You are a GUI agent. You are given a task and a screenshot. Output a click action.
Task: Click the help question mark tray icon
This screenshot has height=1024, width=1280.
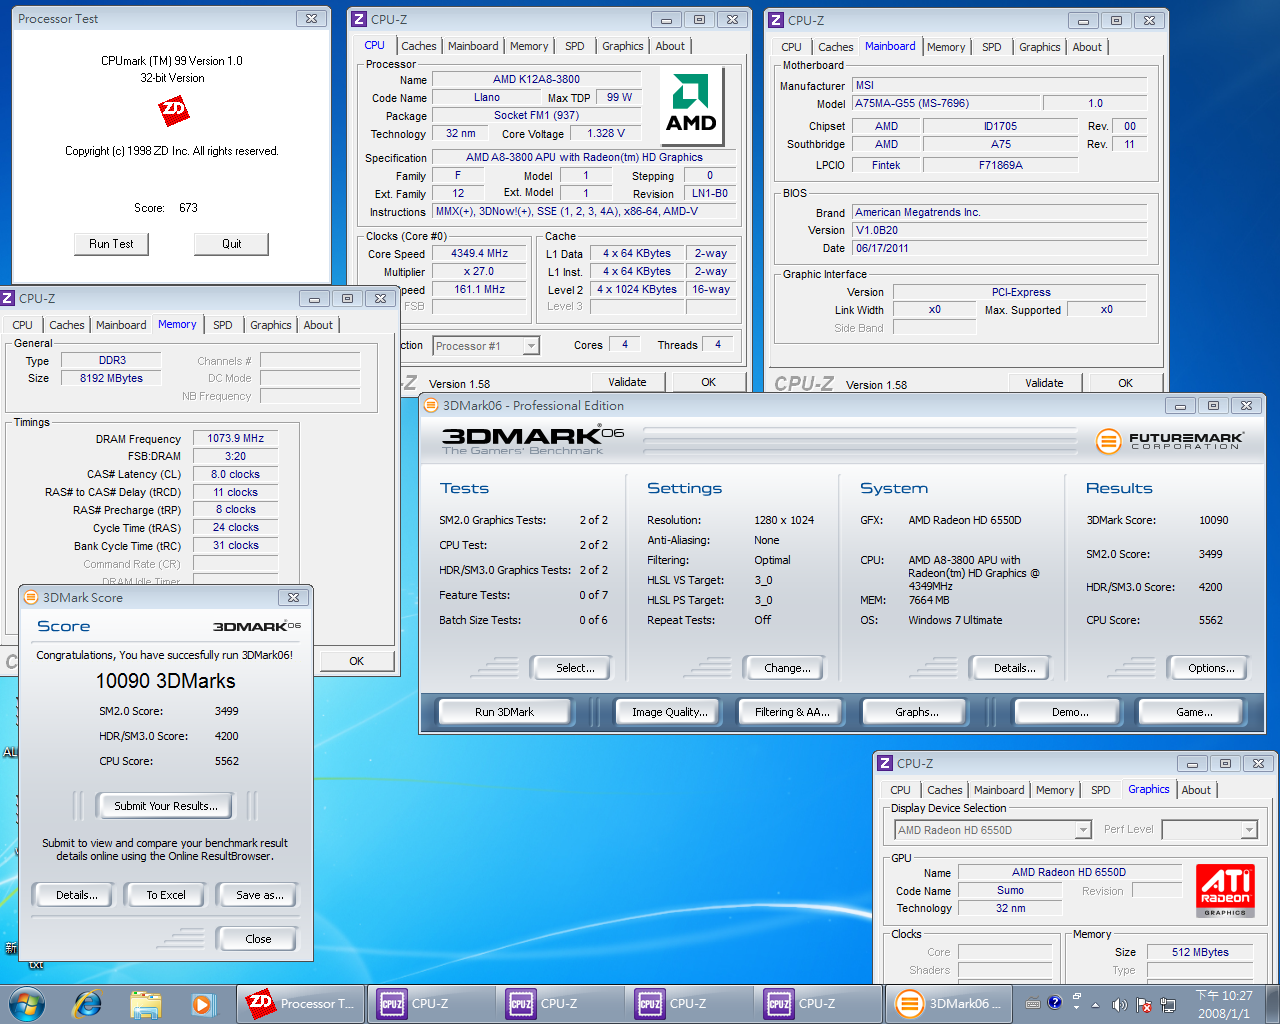(x=1054, y=1003)
